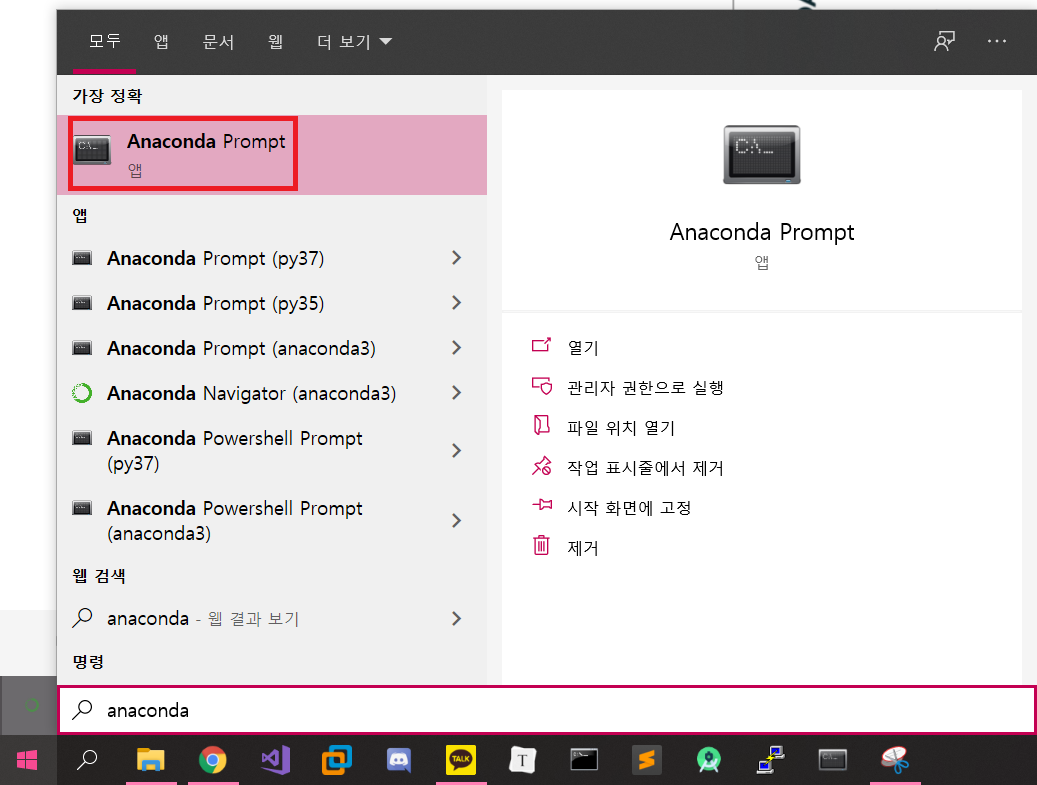
Task: Open the Anaconda Prompt best match result
Action: [x=272, y=155]
